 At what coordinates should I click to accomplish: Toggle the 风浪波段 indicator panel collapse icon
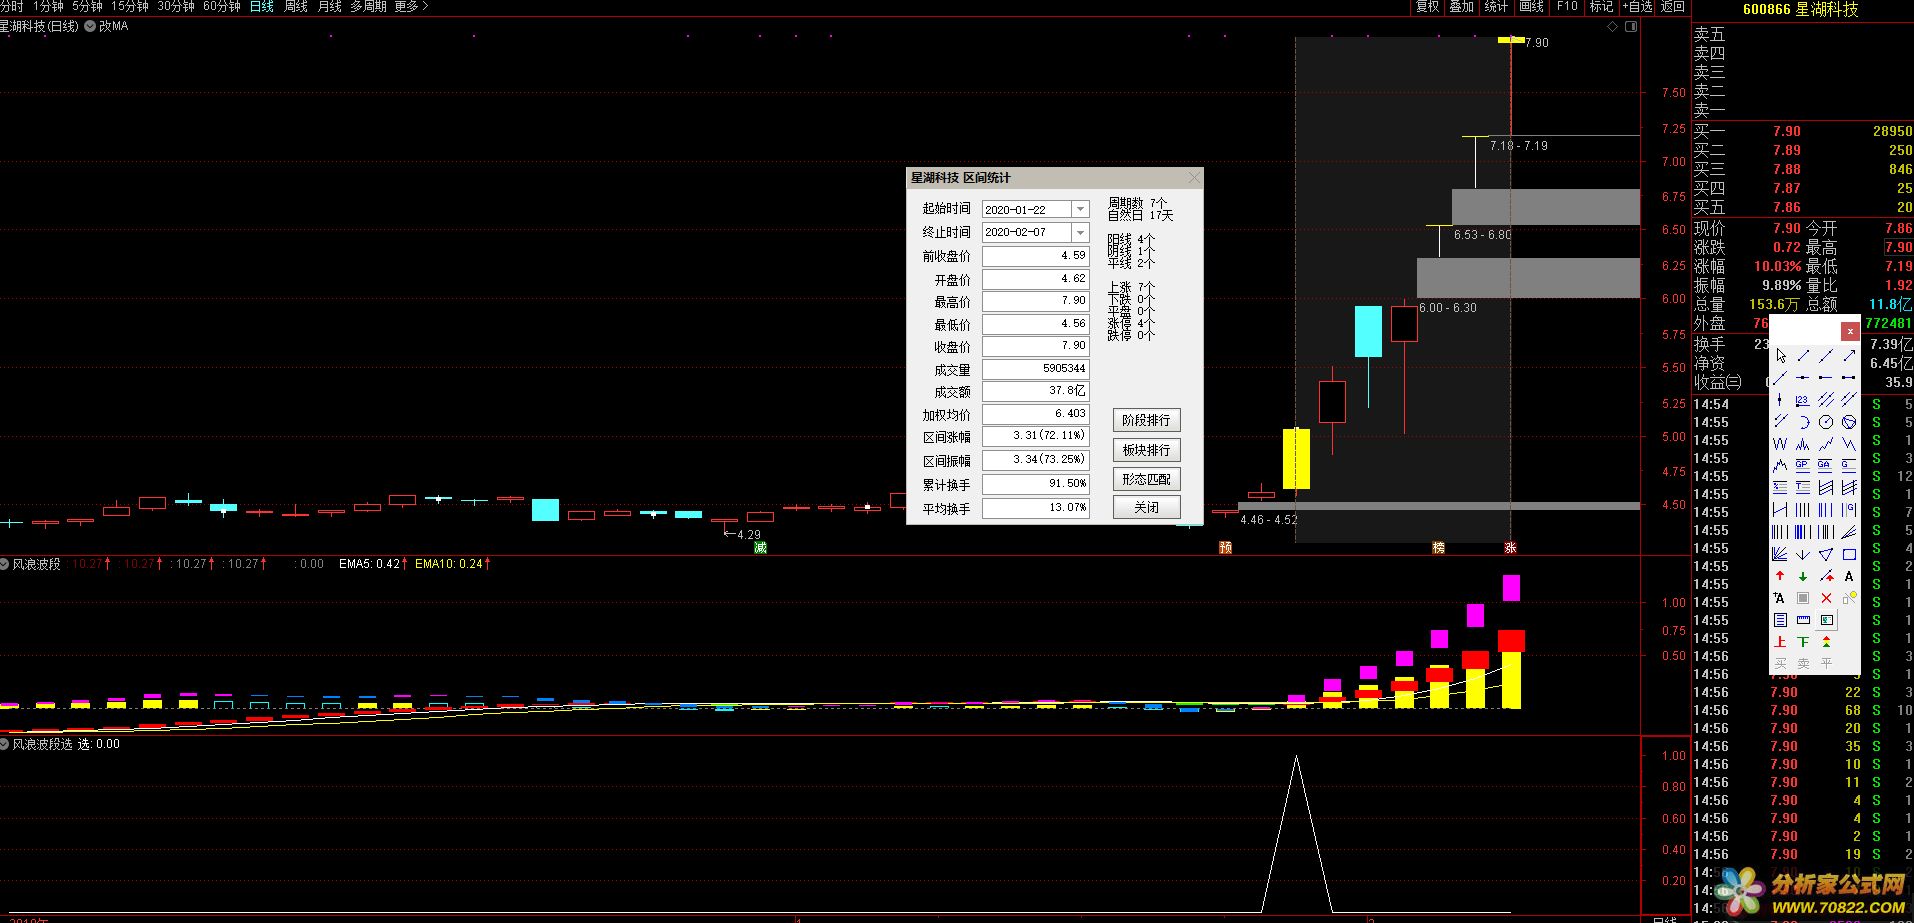pyautogui.click(x=5, y=564)
